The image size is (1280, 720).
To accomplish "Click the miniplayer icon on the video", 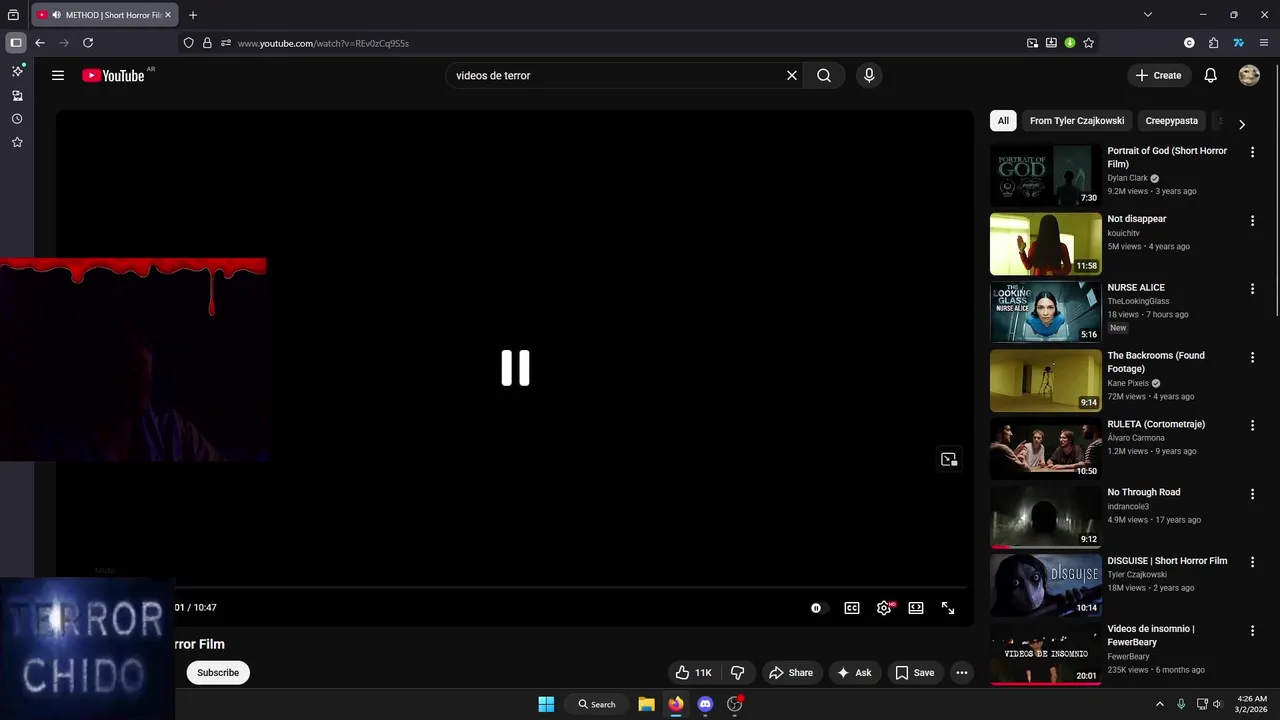I will point(949,459).
